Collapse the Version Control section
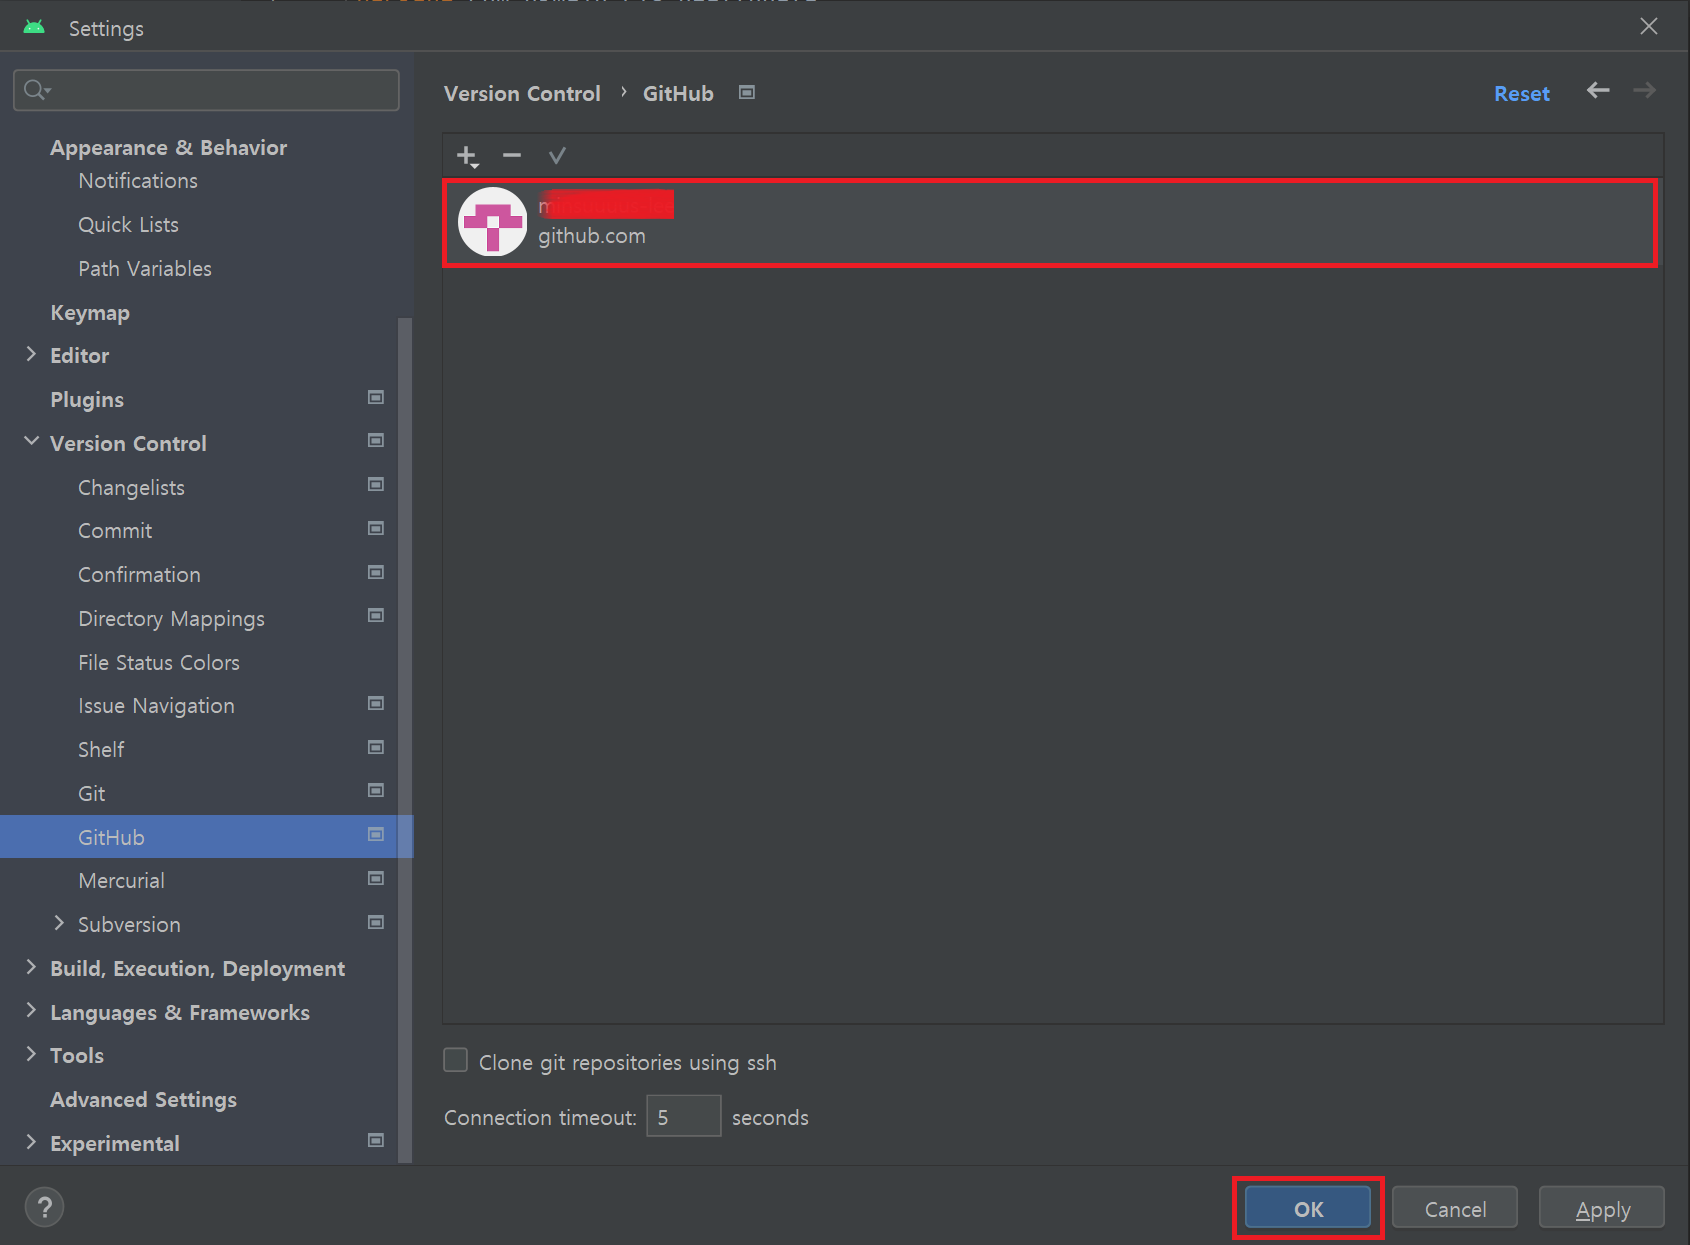 (x=31, y=441)
